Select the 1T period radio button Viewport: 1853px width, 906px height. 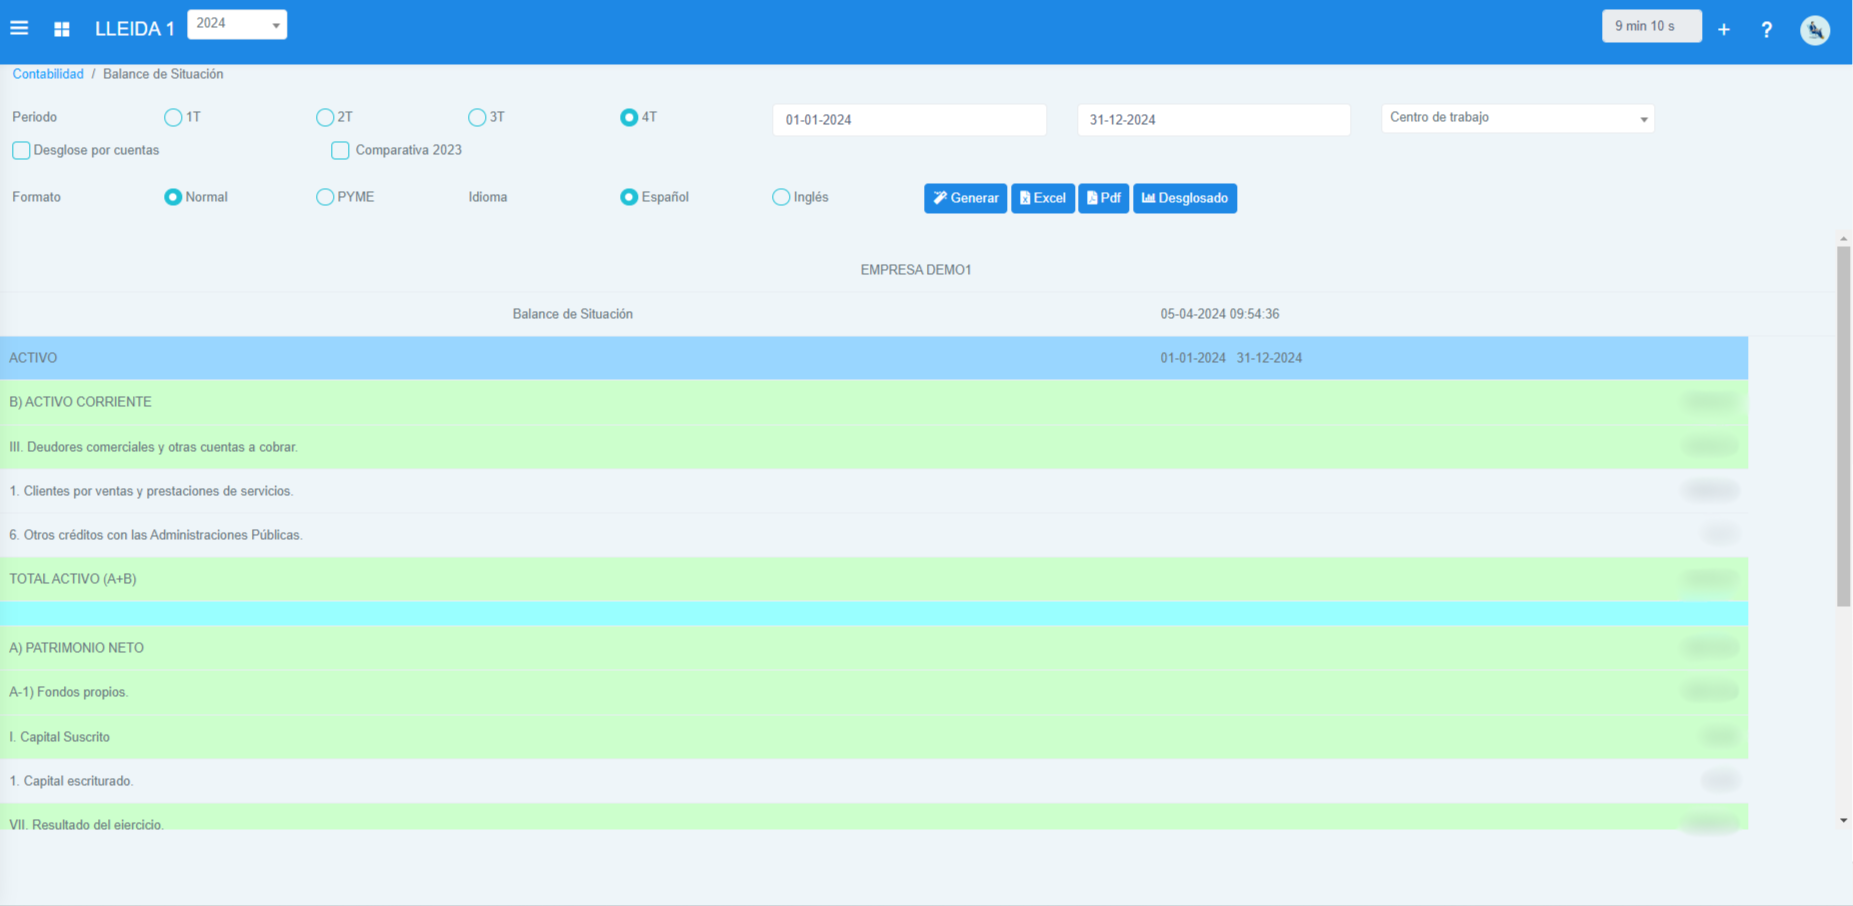[x=173, y=118]
